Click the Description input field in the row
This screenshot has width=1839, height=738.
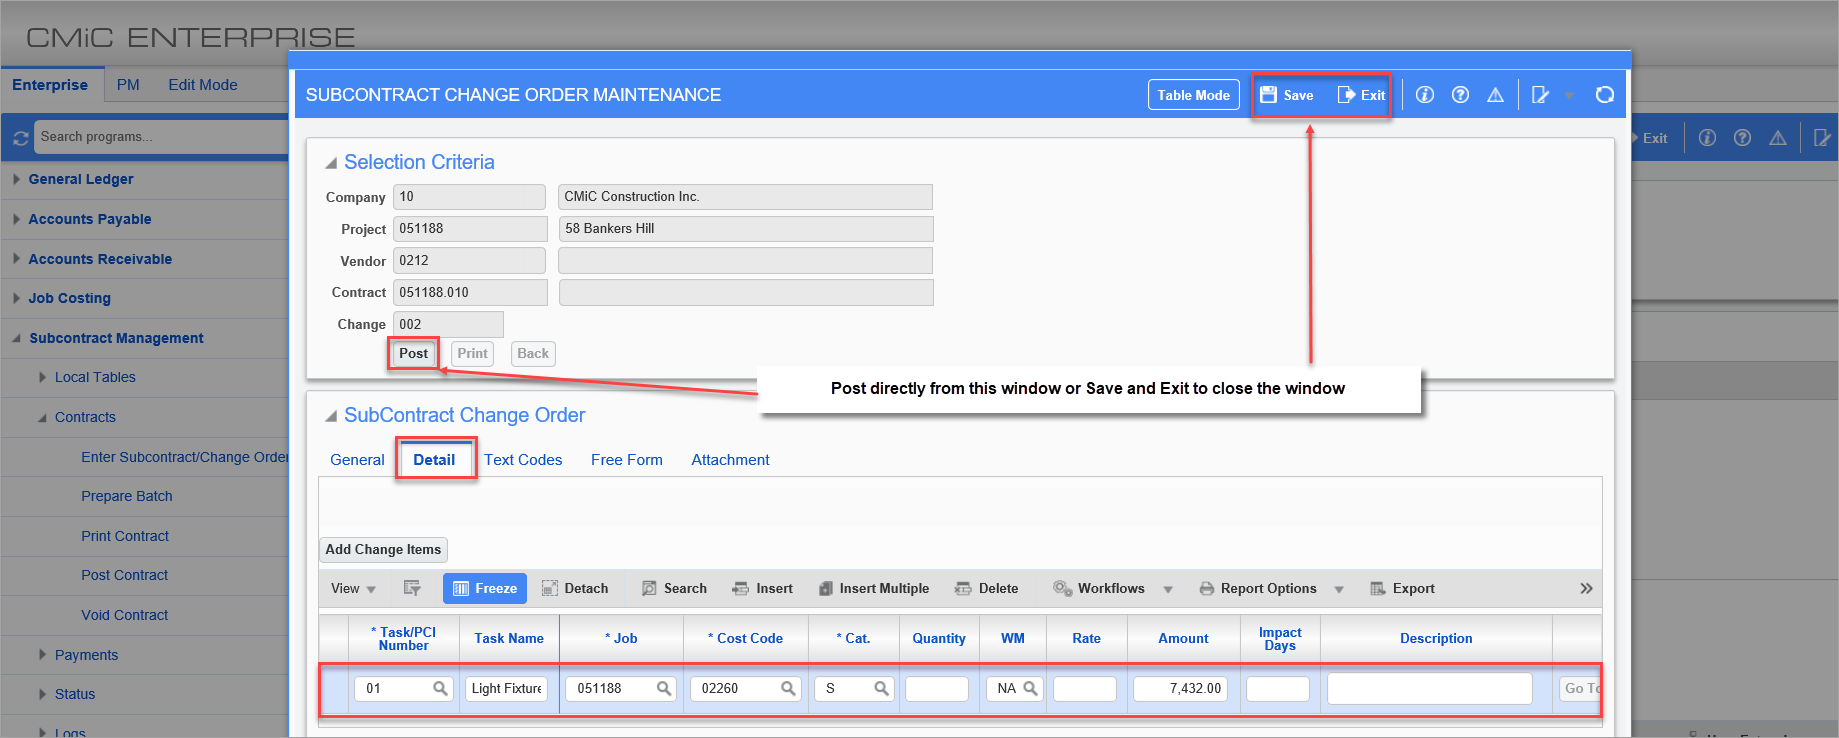pyautogui.click(x=1430, y=689)
